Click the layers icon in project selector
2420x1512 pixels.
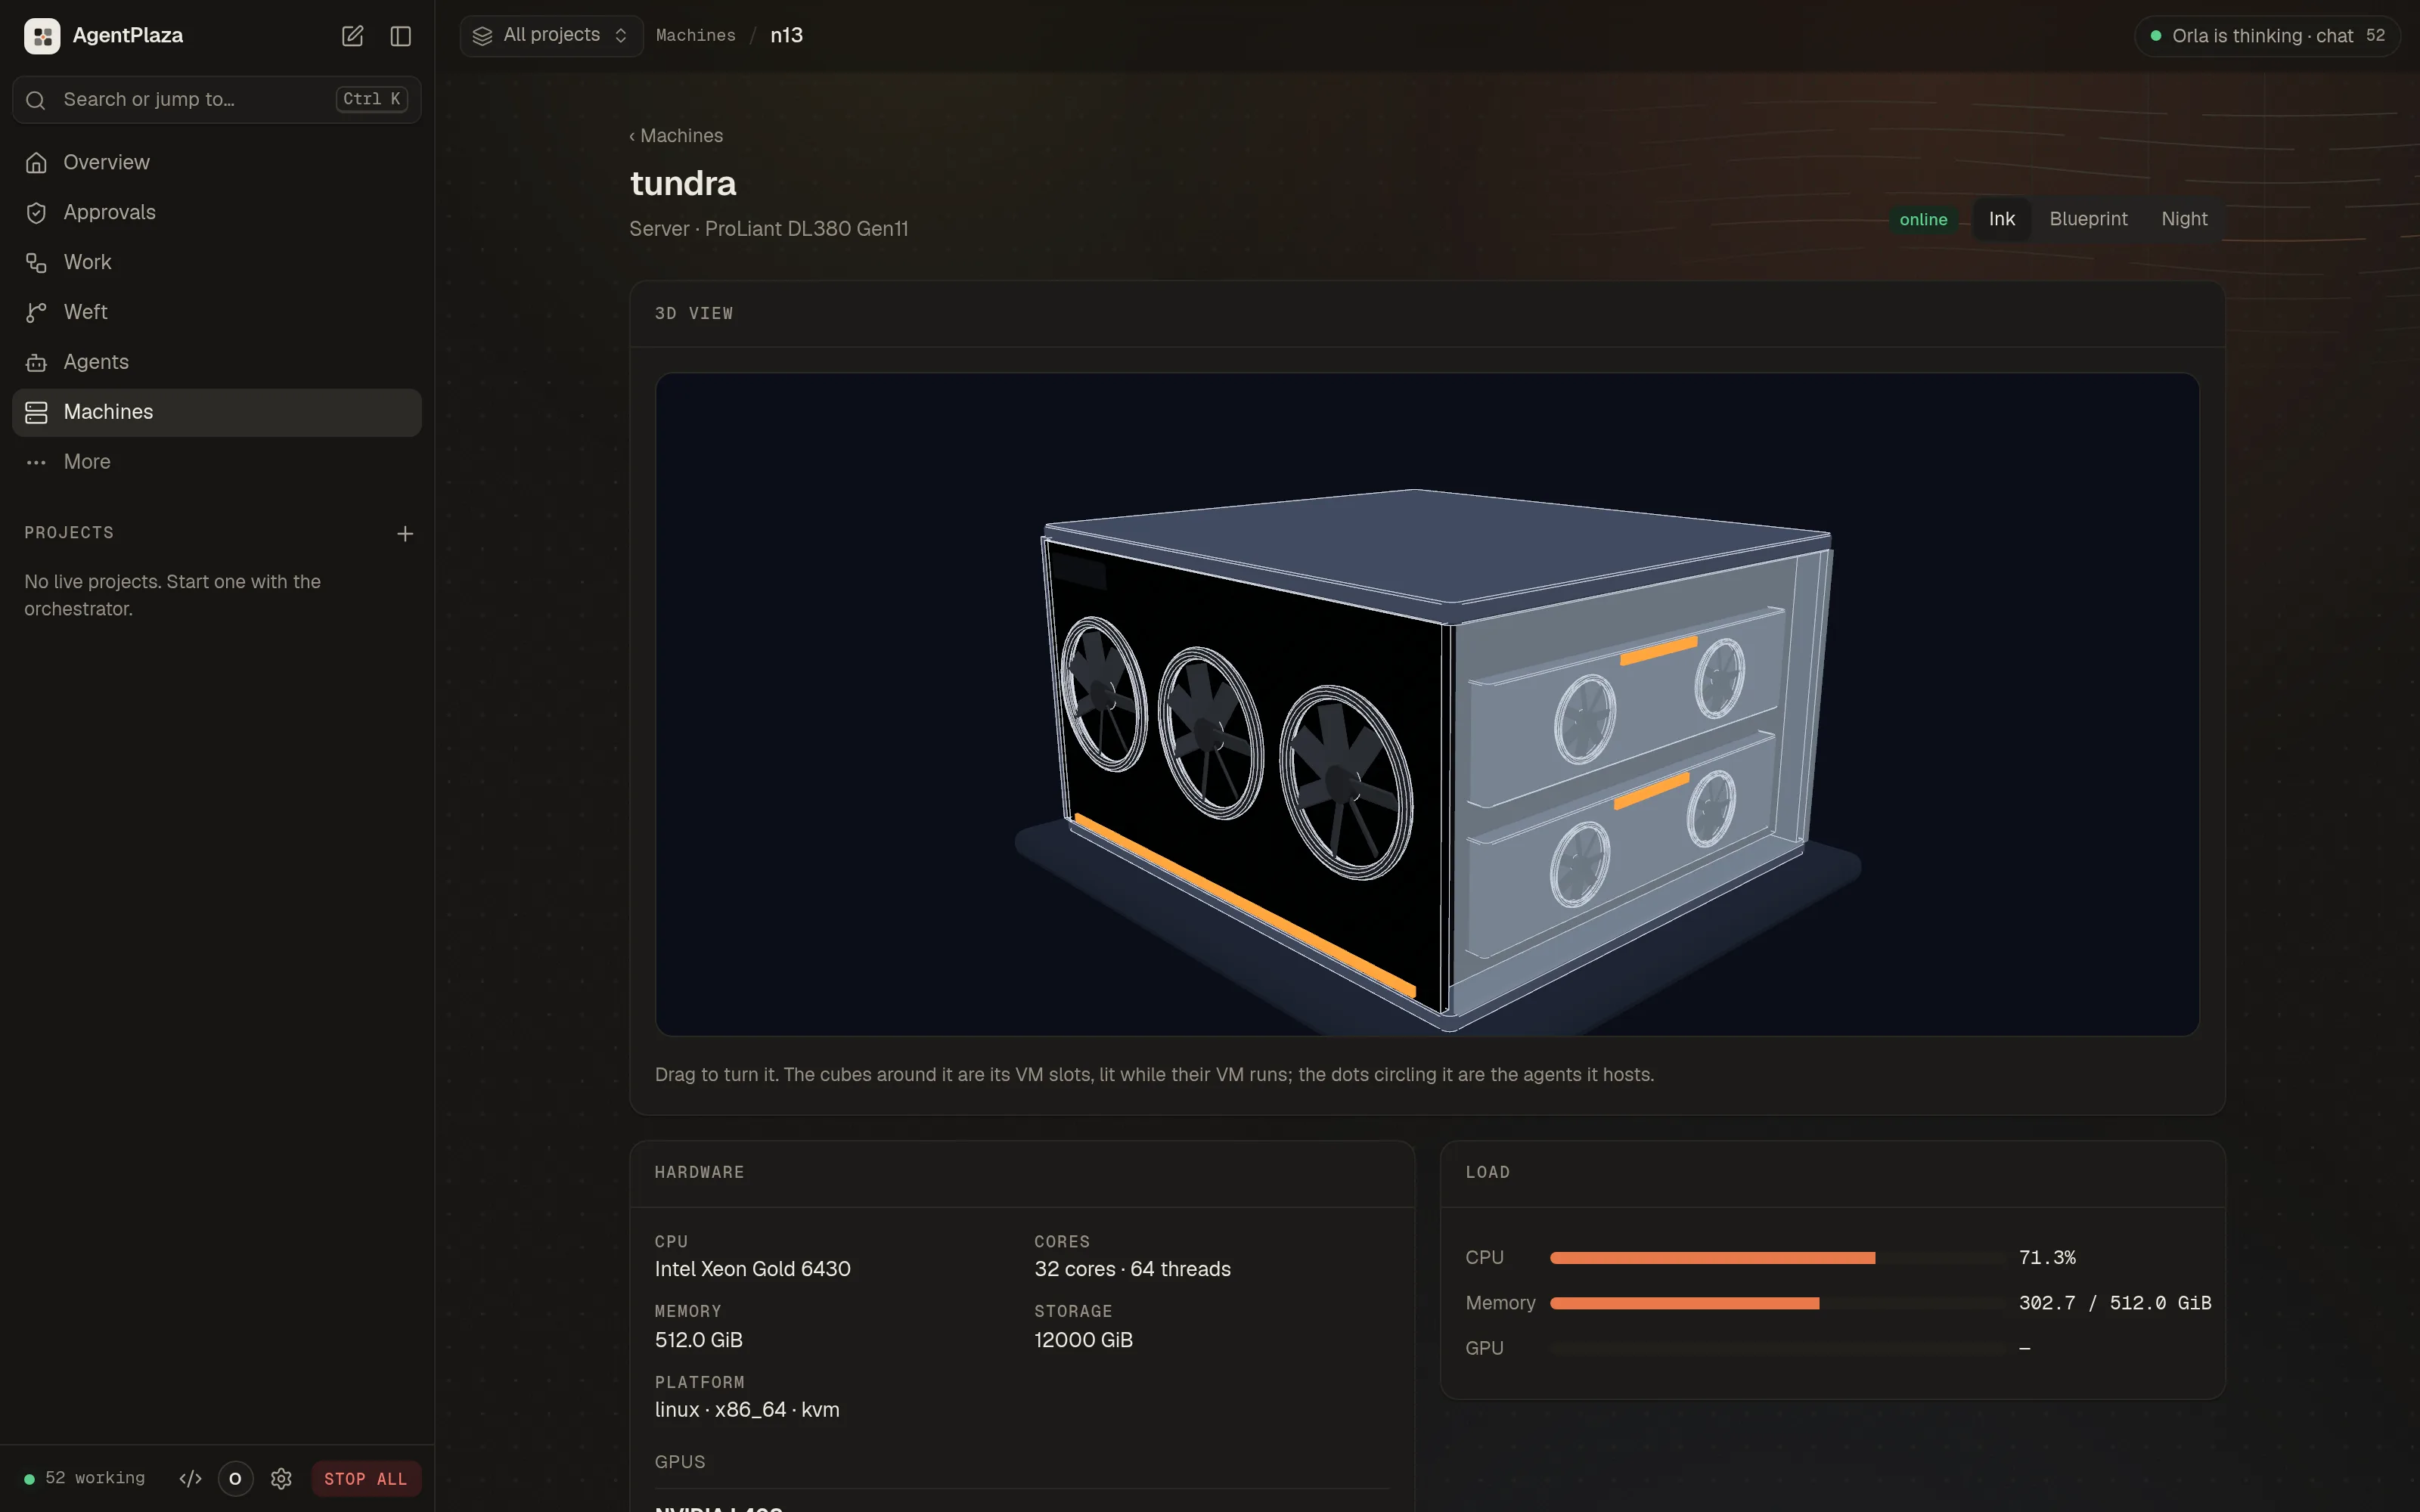(482, 36)
